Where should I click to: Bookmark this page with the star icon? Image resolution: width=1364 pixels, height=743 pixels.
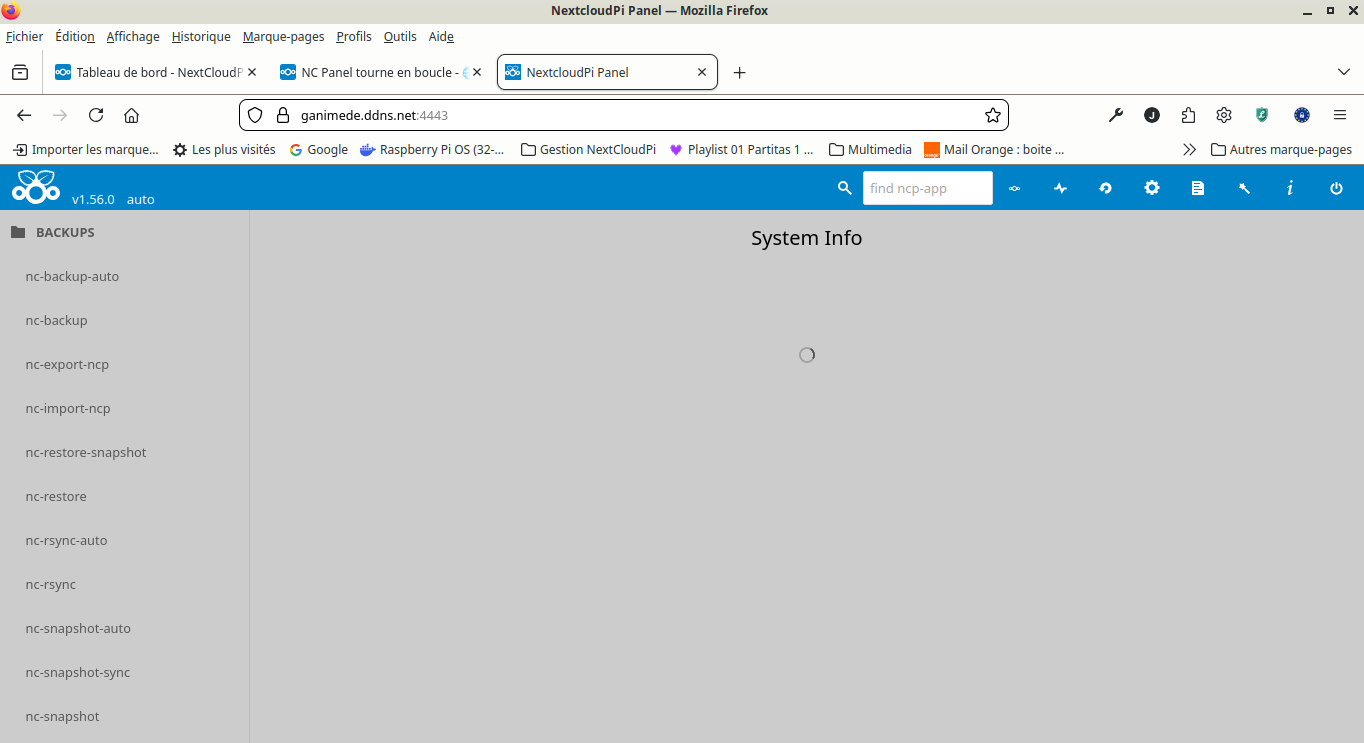pyautogui.click(x=993, y=115)
